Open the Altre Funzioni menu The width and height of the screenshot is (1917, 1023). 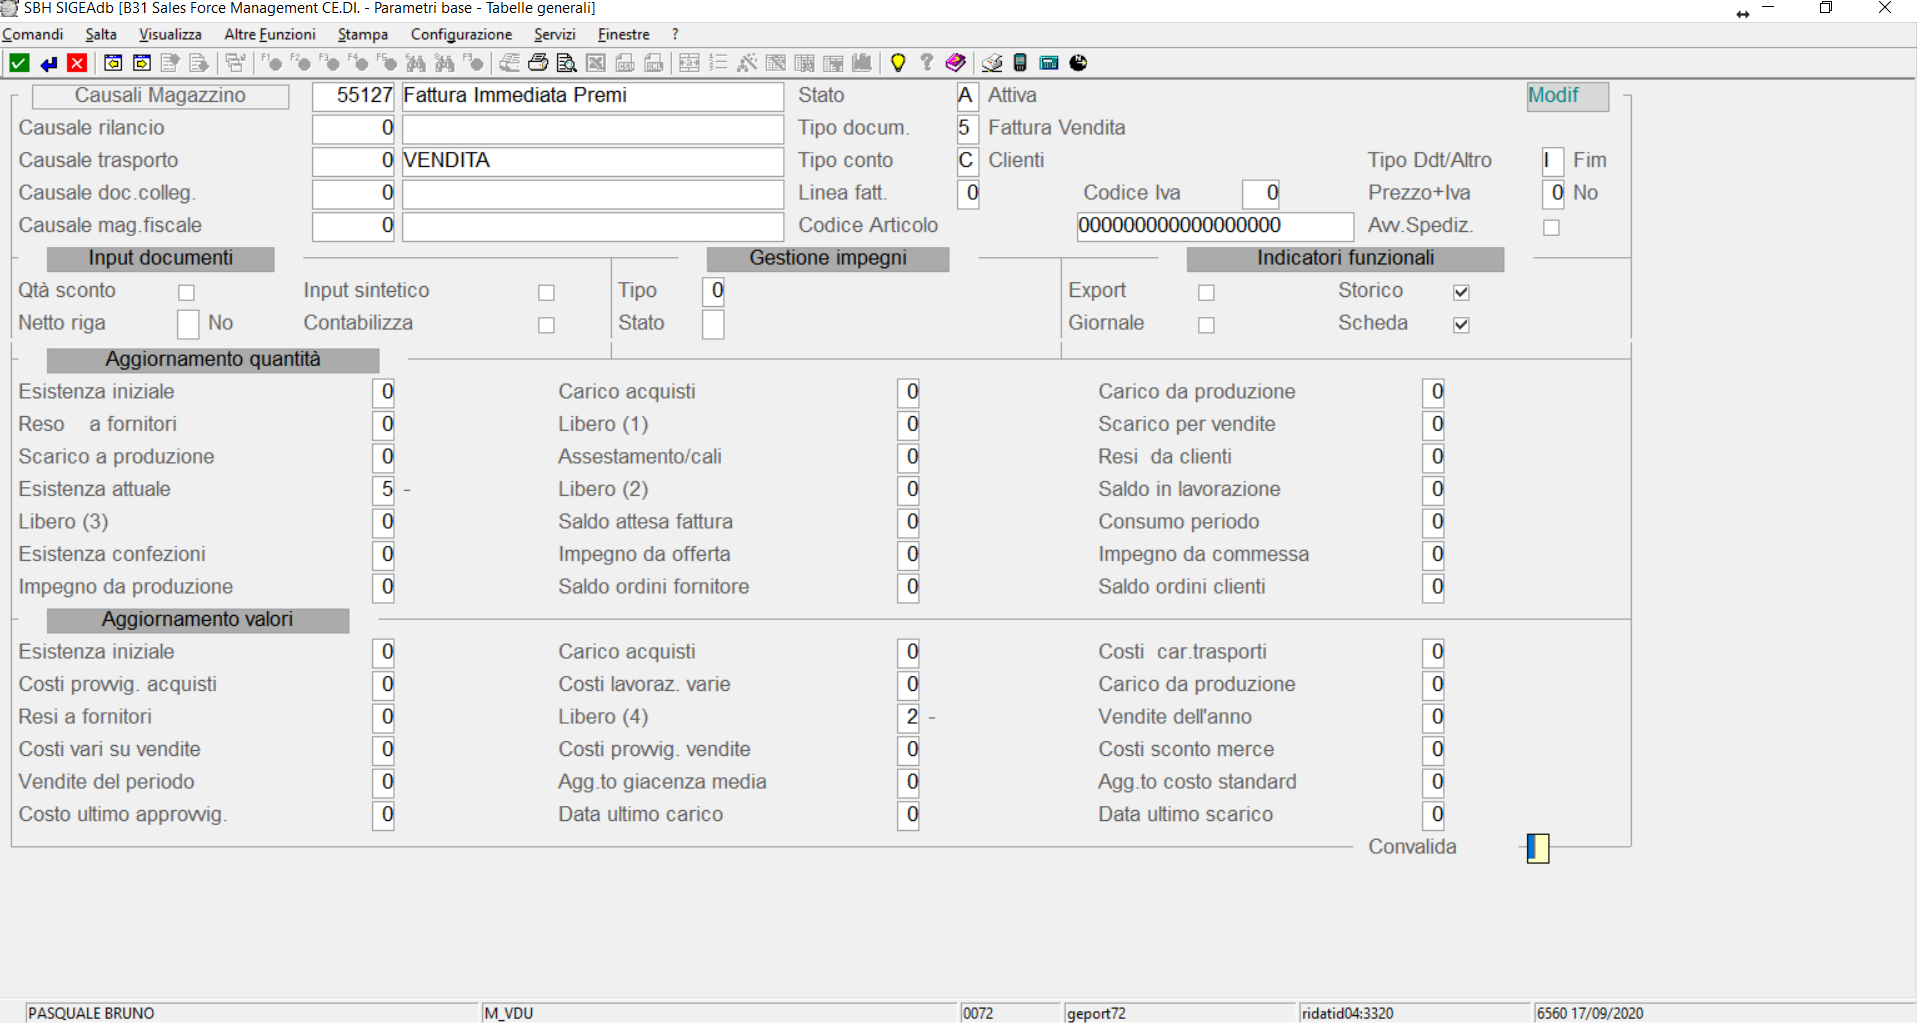pos(269,34)
